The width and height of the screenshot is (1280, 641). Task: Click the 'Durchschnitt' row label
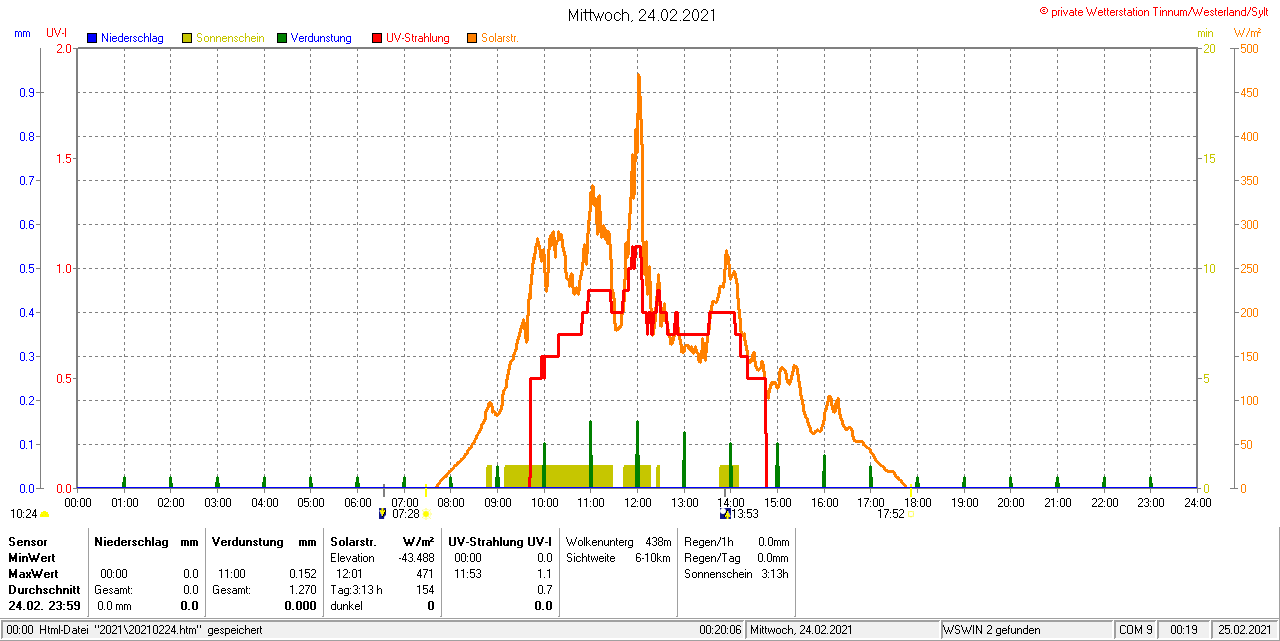pyautogui.click(x=44, y=590)
